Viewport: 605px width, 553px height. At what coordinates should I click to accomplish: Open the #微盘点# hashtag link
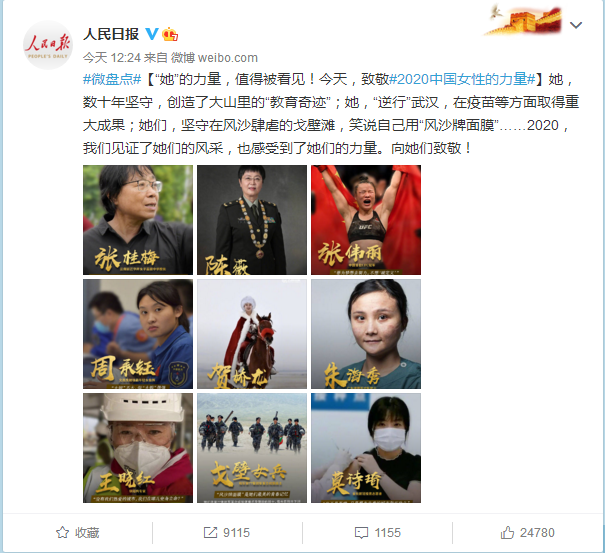coord(112,79)
